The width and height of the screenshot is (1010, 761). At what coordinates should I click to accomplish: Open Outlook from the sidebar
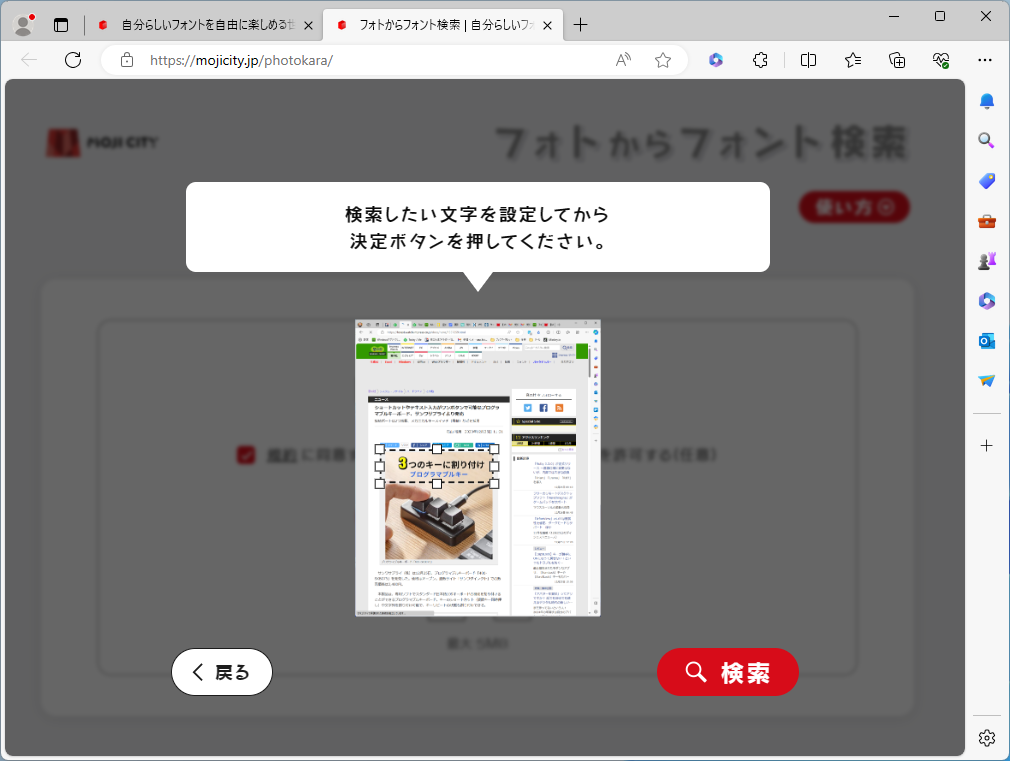(x=986, y=340)
